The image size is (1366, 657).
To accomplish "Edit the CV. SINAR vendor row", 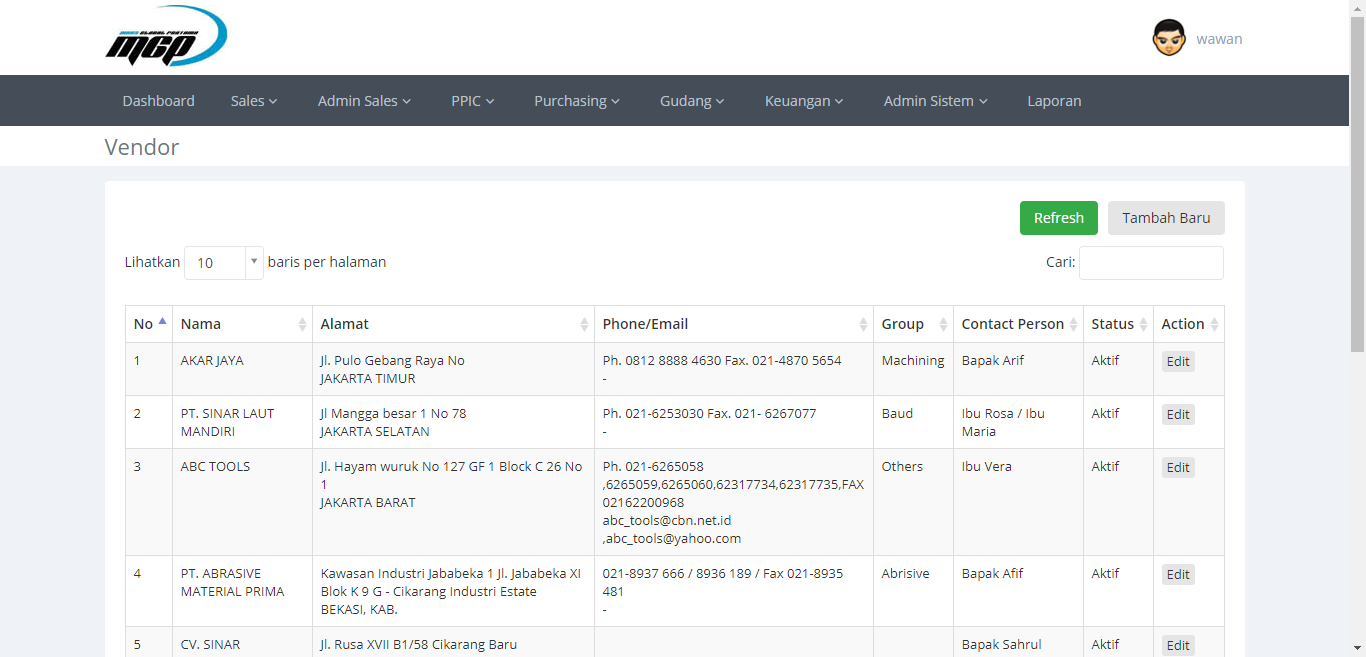I will [x=1178, y=646].
